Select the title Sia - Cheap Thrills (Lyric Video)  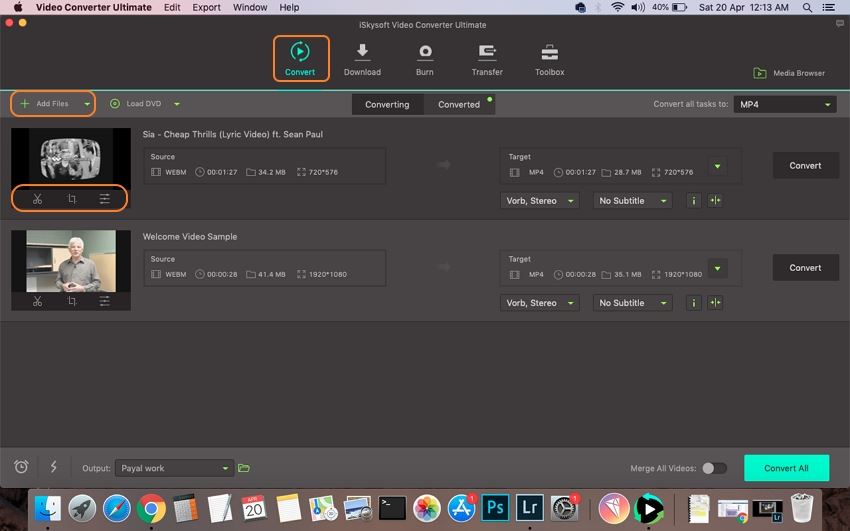point(233,134)
